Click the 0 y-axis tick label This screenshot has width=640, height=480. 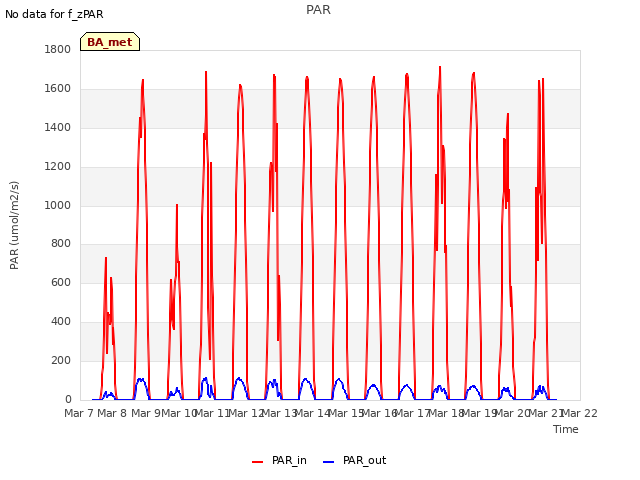click(68, 400)
